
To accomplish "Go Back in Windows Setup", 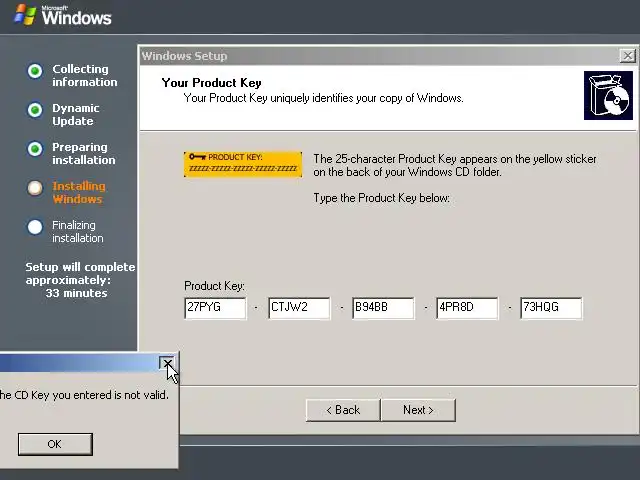I will point(343,410).
